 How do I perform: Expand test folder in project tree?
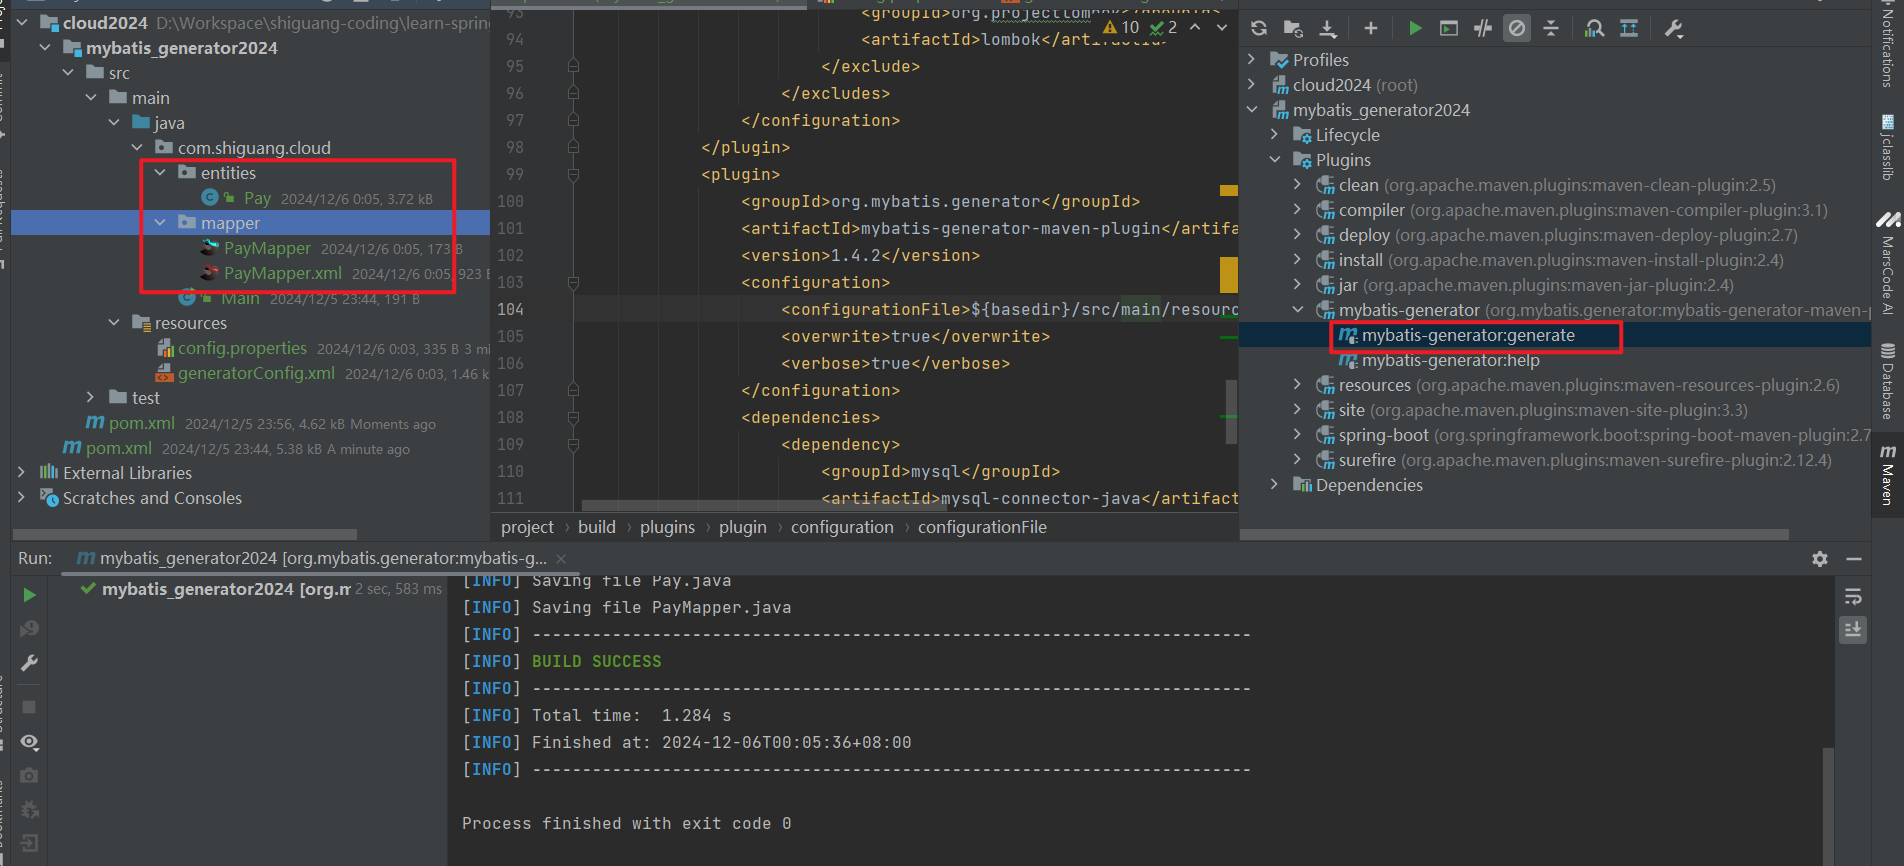pos(91,398)
